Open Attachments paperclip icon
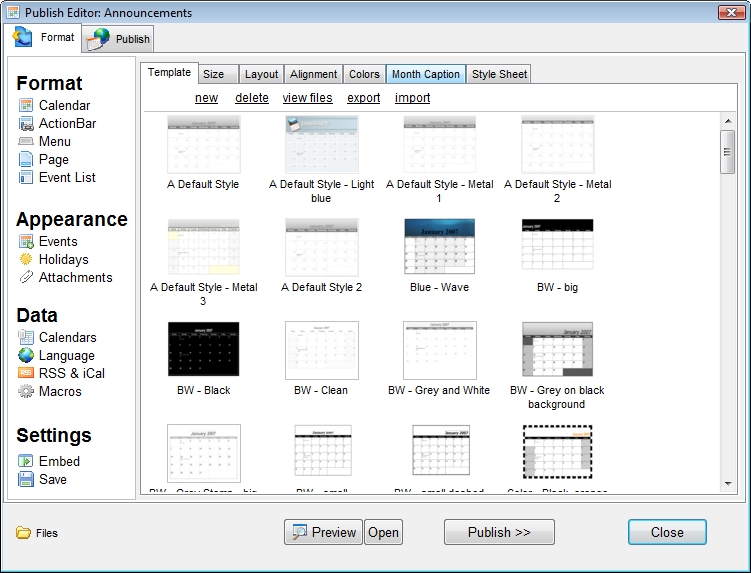The width and height of the screenshot is (751, 573). (x=26, y=278)
